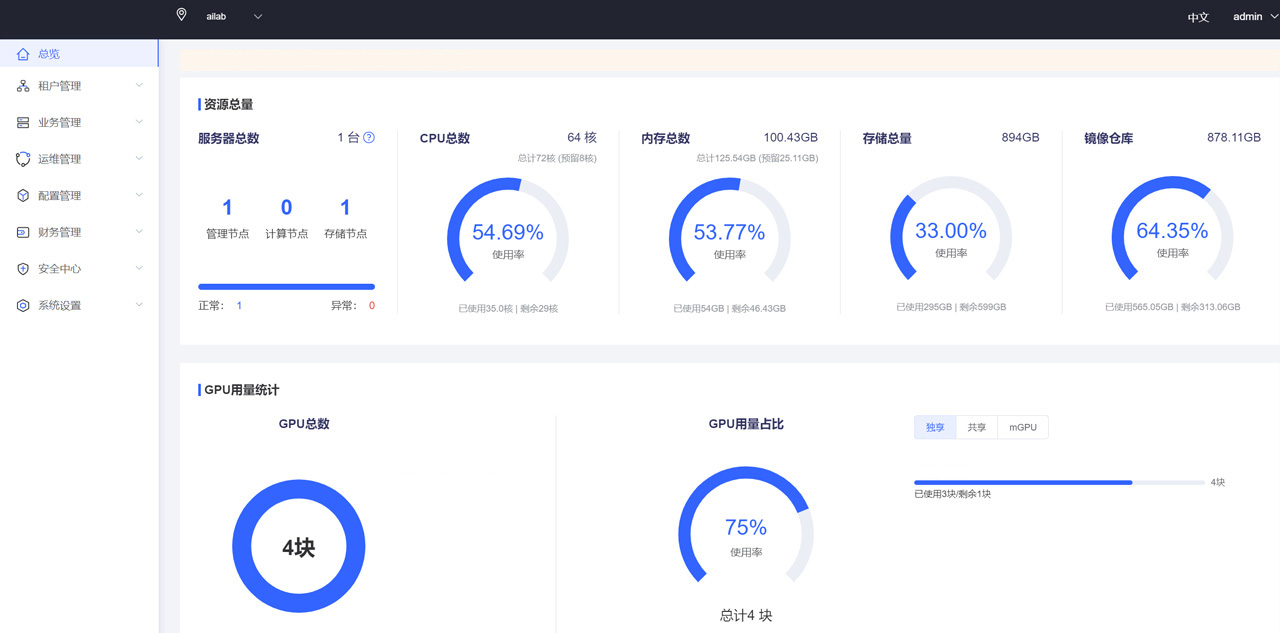Click the 运维管理 icon
Viewport: 1280px width, 633px height.
point(23,159)
